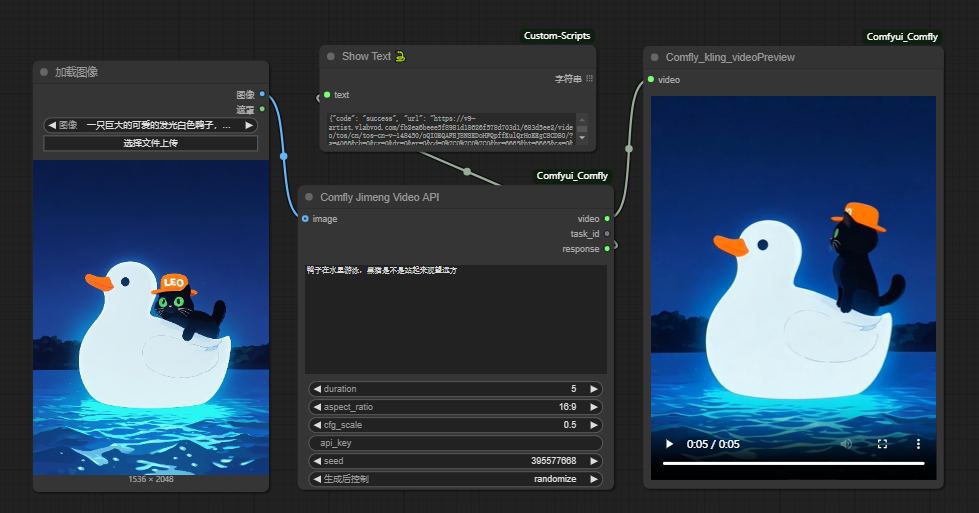Click the video output port of Jimeng node

pos(607,218)
